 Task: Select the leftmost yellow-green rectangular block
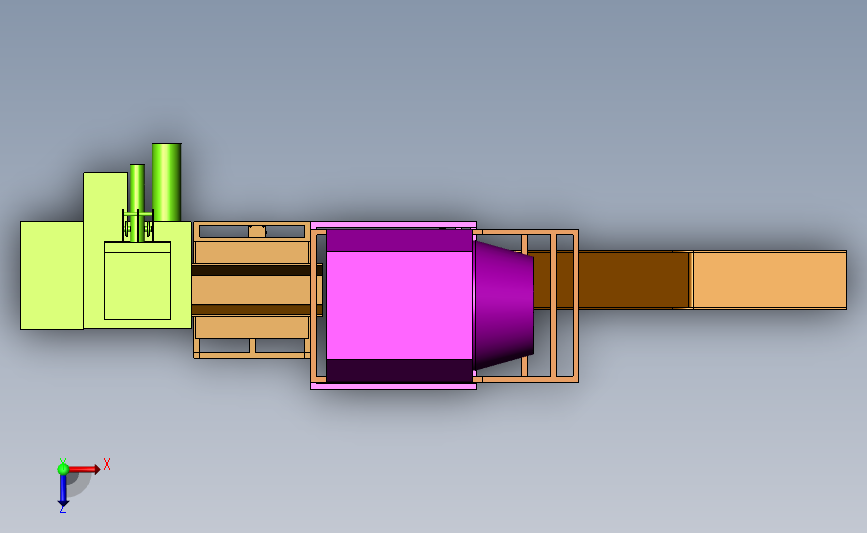click(x=52, y=275)
